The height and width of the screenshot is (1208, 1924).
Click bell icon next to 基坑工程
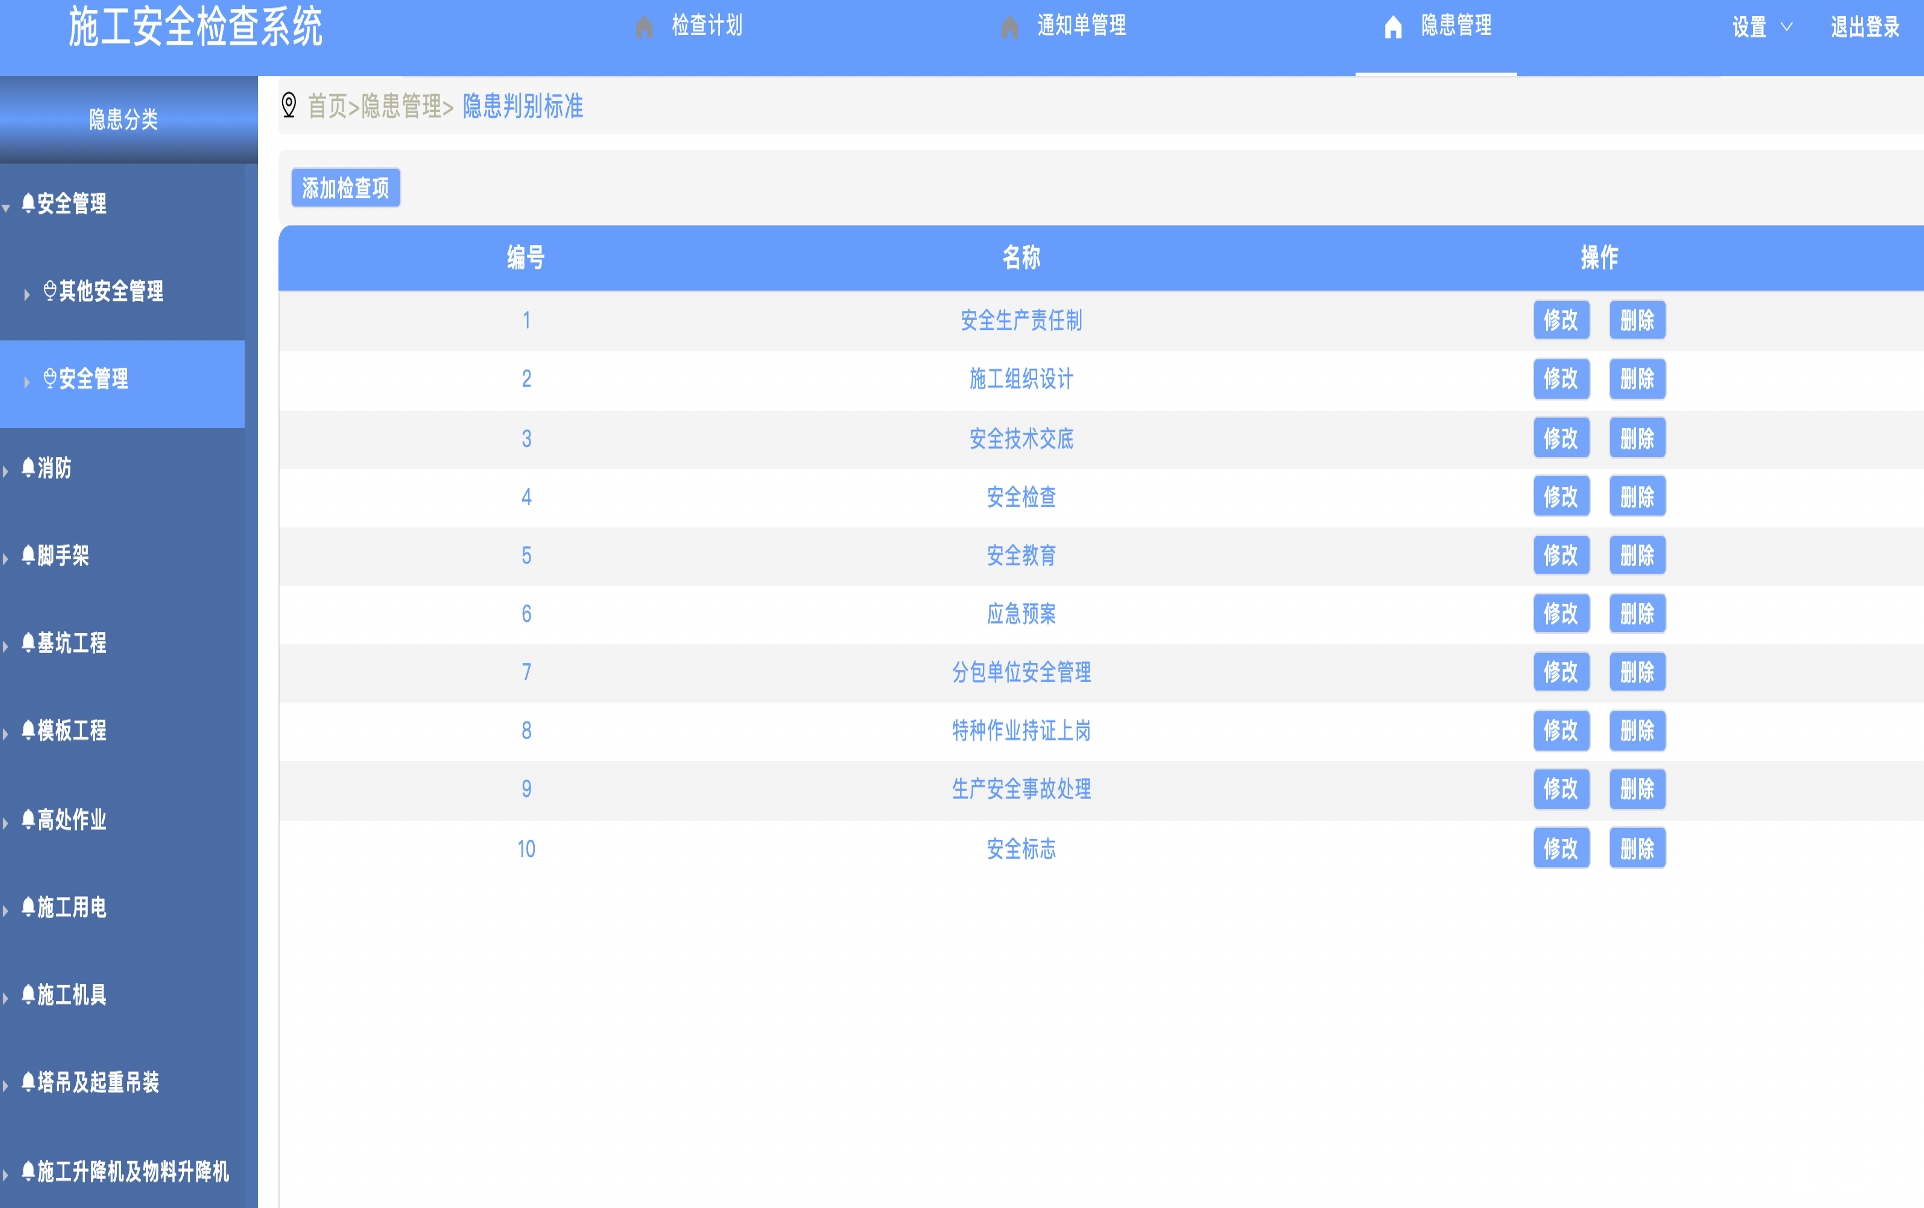point(28,642)
